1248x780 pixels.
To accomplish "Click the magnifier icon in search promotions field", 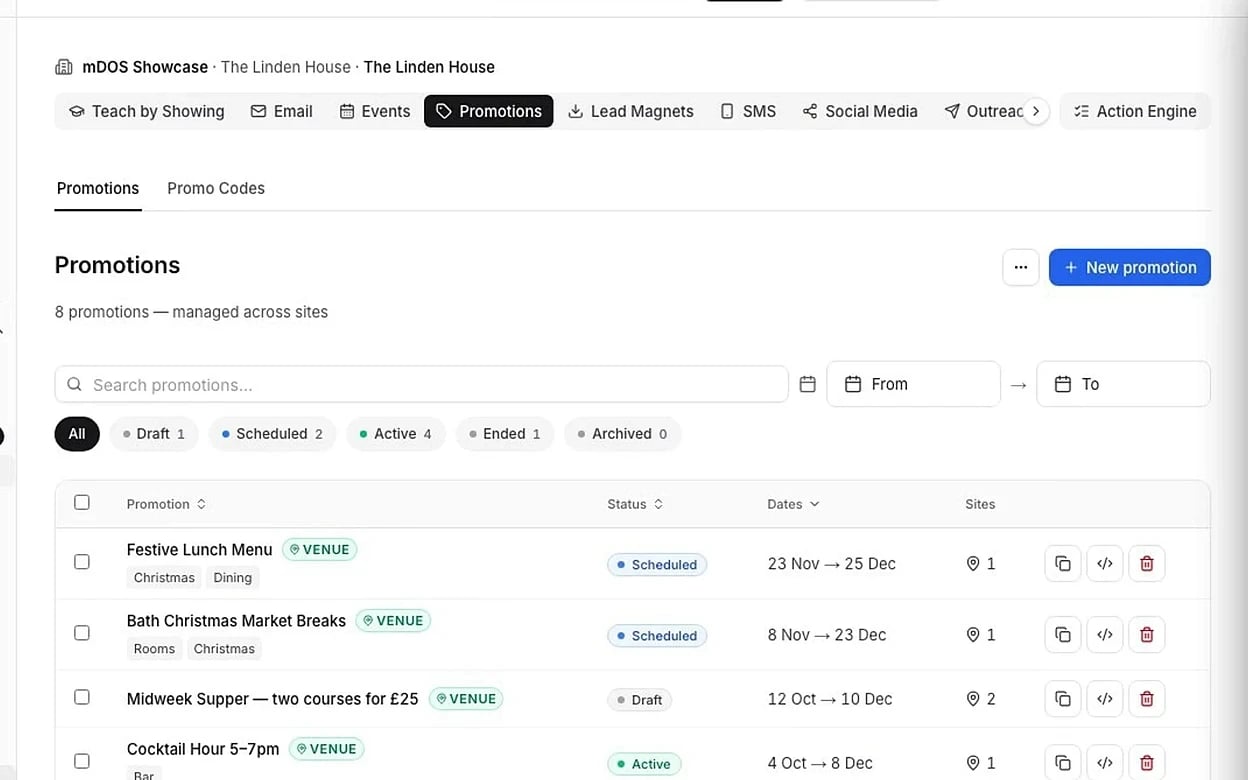I will tap(74, 385).
